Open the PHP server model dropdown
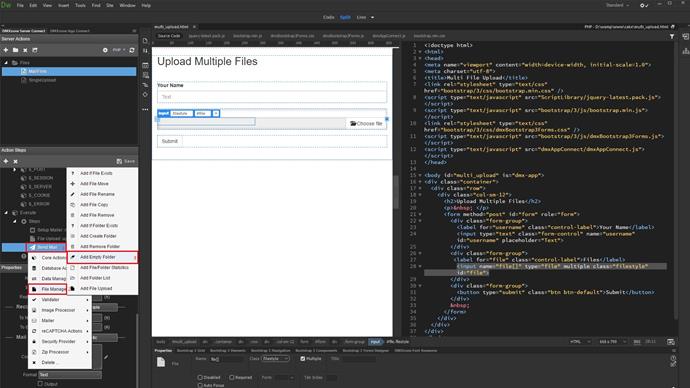Viewport: 690px width, 388px height. tap(119, 50)
